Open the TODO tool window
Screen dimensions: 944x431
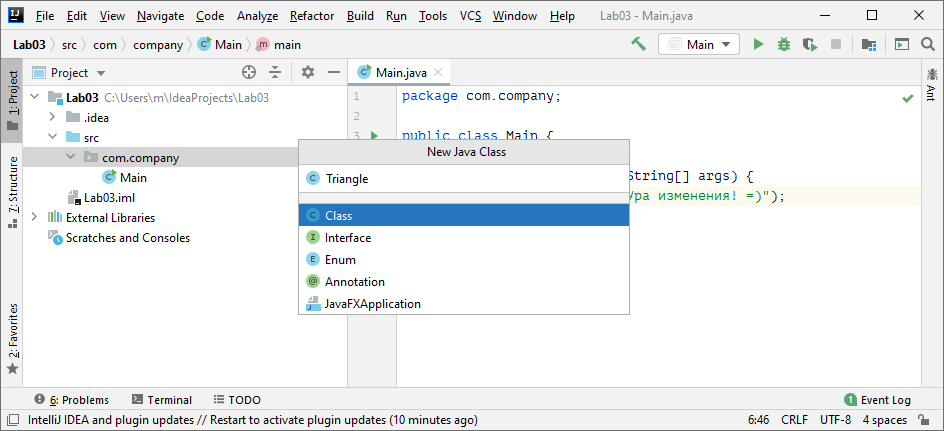pyautogui.click(x=237, y=400)
